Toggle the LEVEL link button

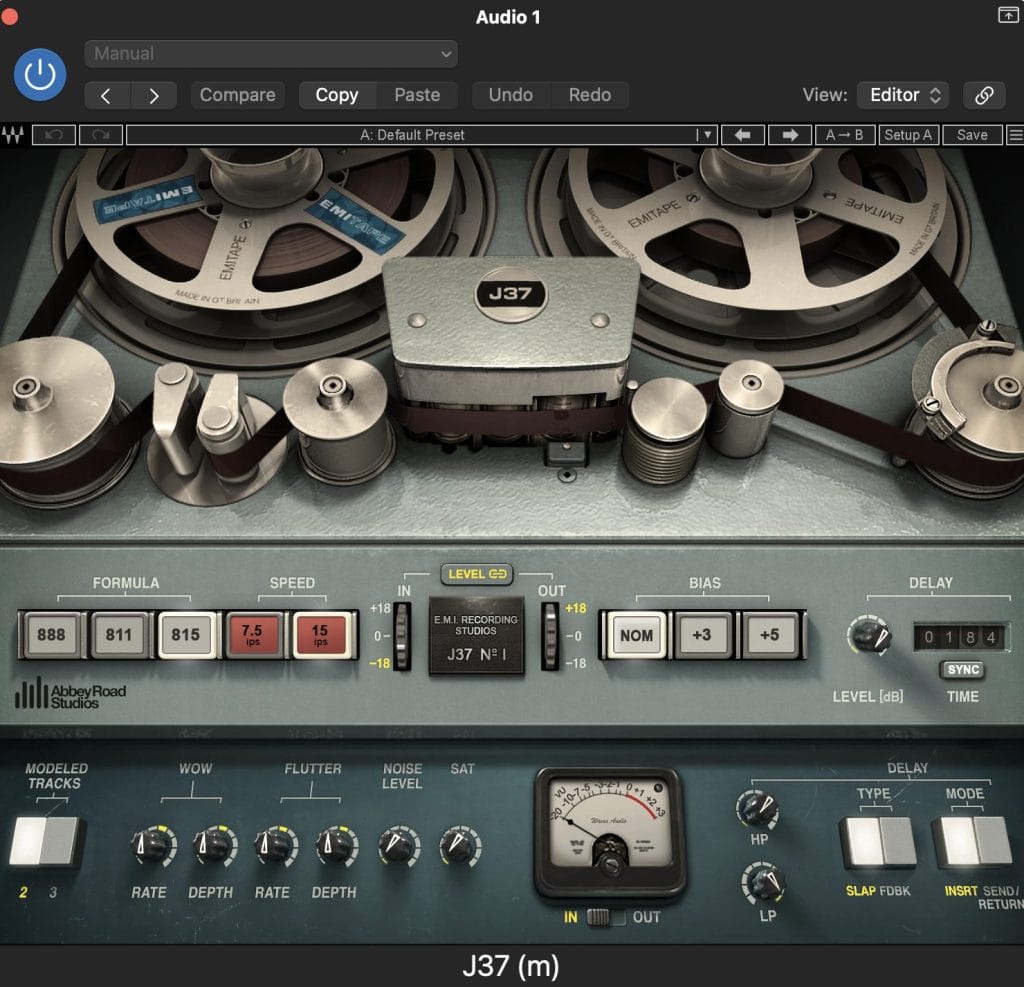(477, 574)
